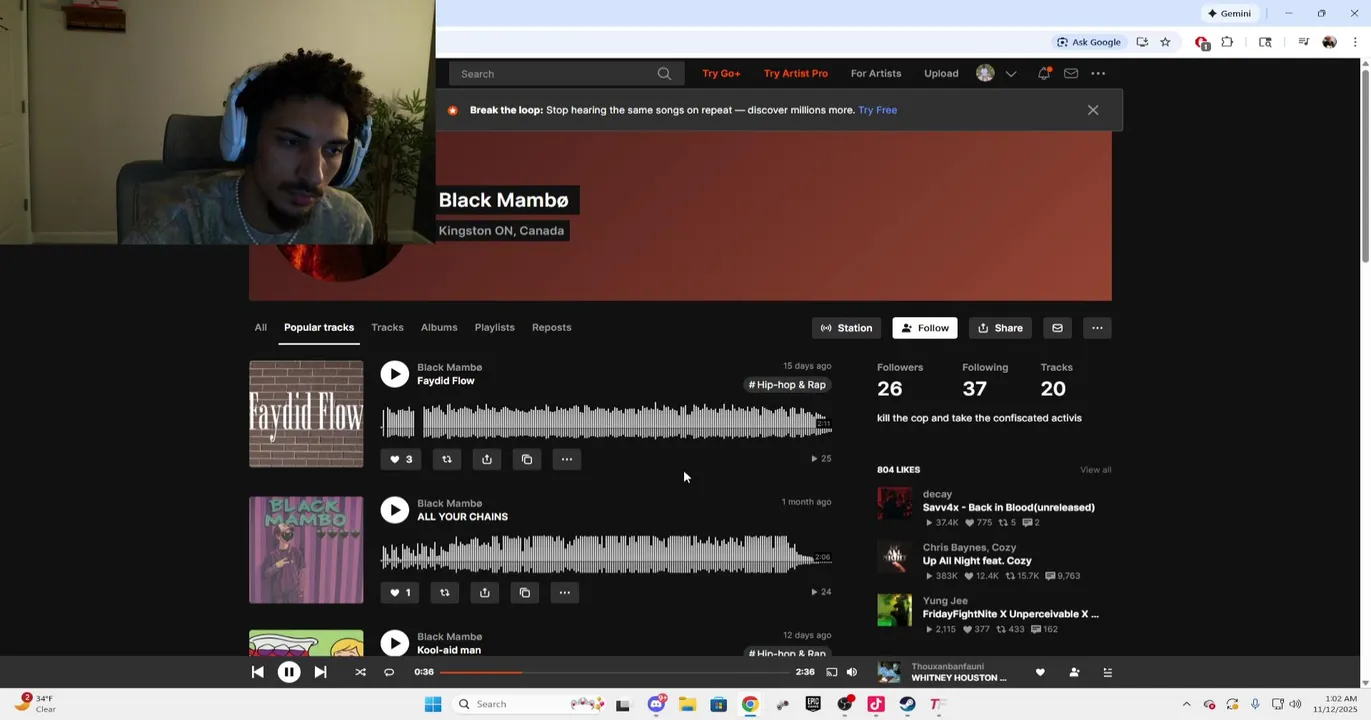1371x720 pixels.
Task: Like the now playing WHITNEY HOUSTON track
Action: [x=1040, y=672]
